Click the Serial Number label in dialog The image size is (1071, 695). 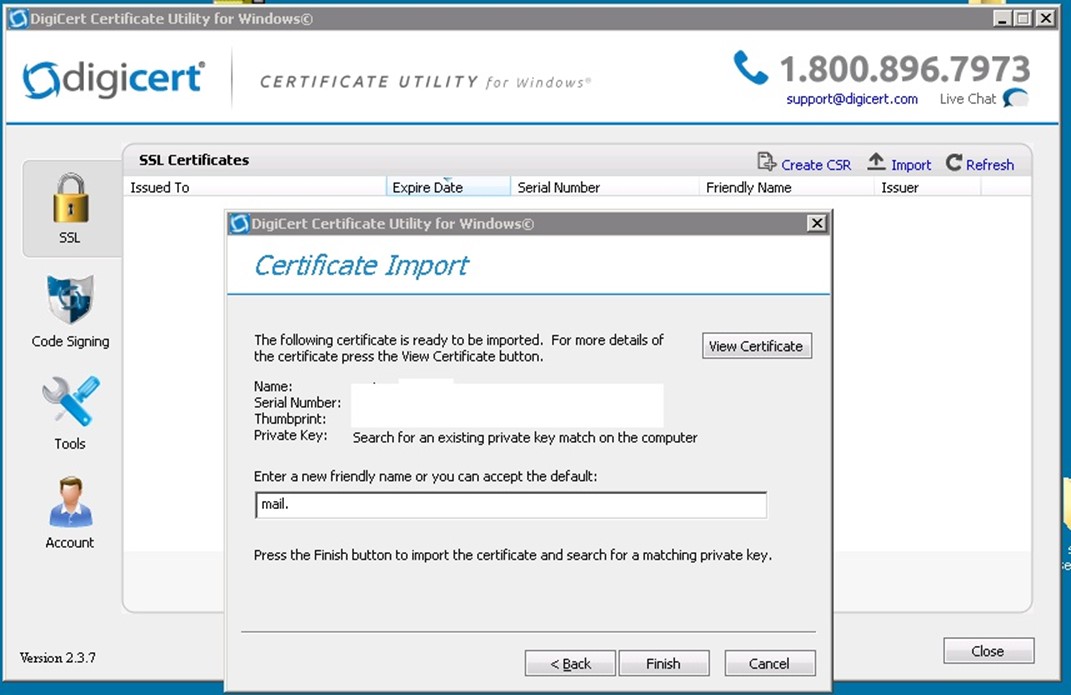(x=297, y=403)
